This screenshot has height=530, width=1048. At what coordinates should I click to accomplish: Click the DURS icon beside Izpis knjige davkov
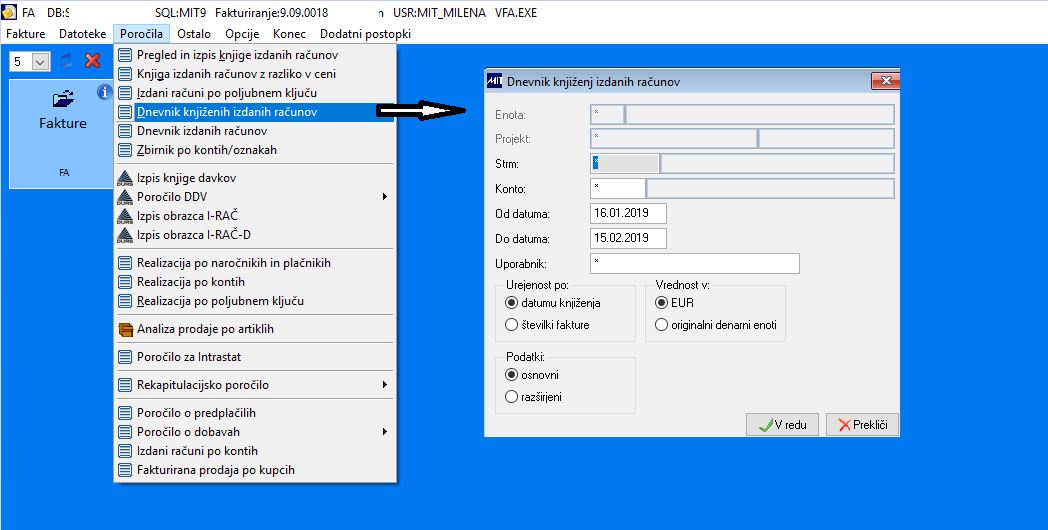(x=125, y=178)
